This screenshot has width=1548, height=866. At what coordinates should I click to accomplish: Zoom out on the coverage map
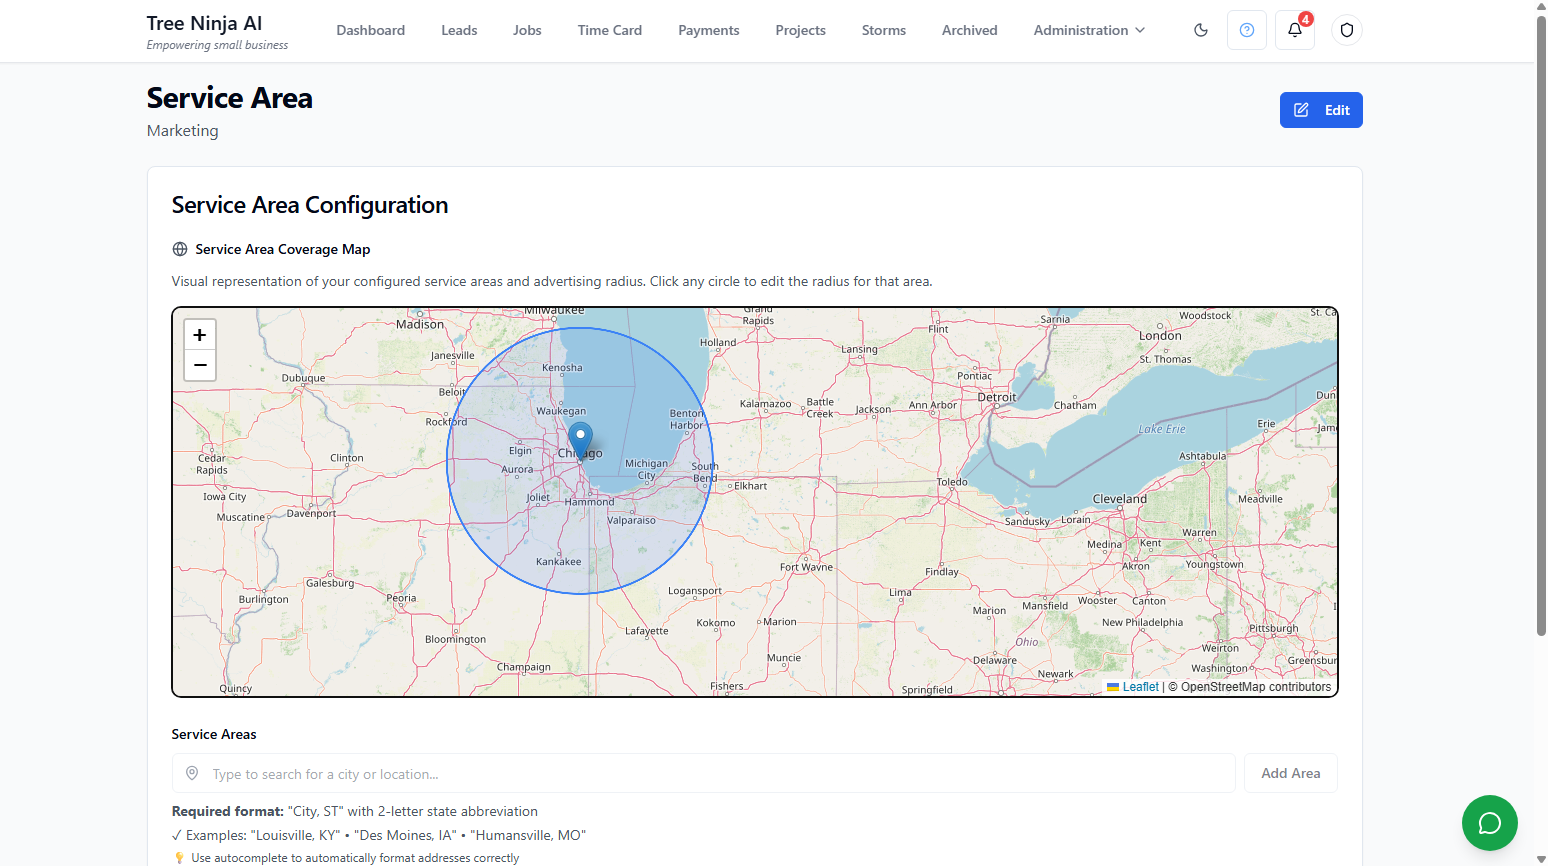200,366
